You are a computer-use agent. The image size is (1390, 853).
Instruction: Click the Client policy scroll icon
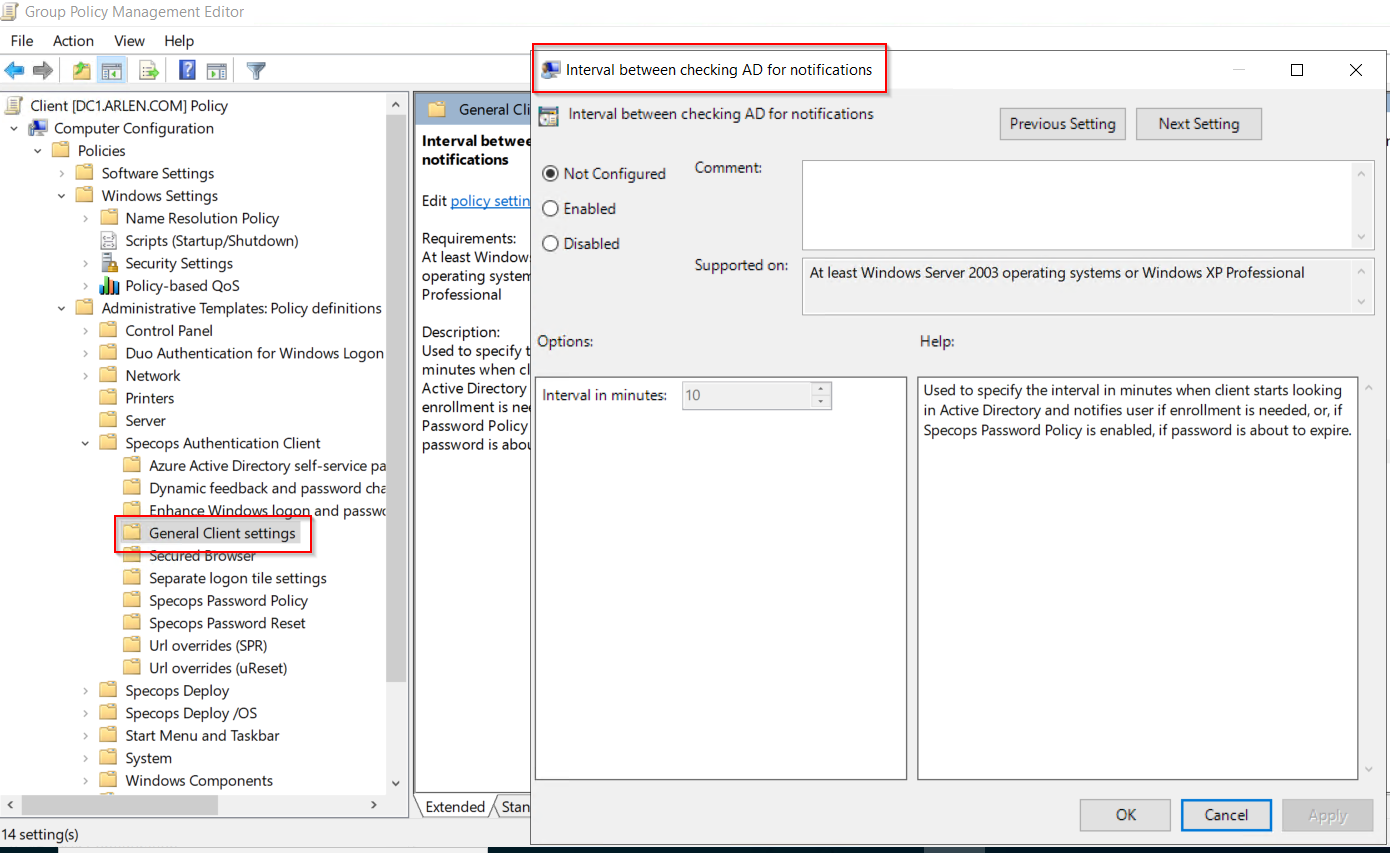pos(15,105)
